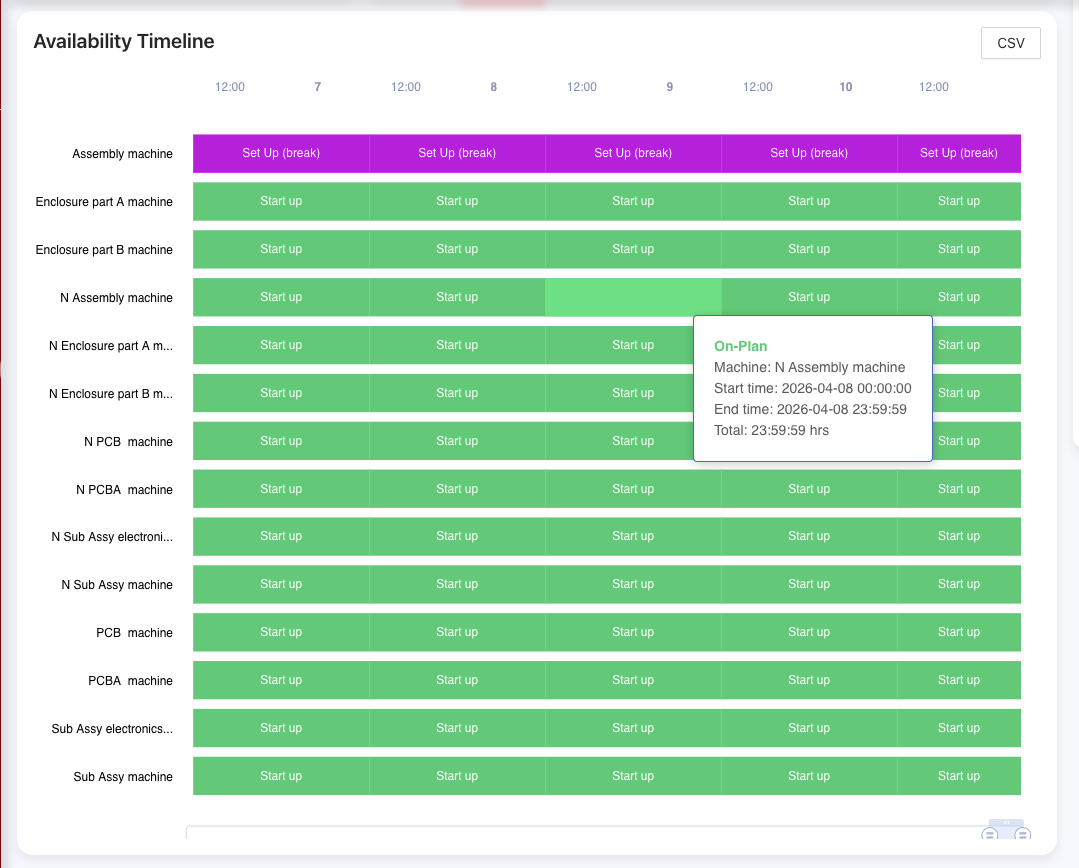Click highlighted N Assembly machine block

pos(633,298)
